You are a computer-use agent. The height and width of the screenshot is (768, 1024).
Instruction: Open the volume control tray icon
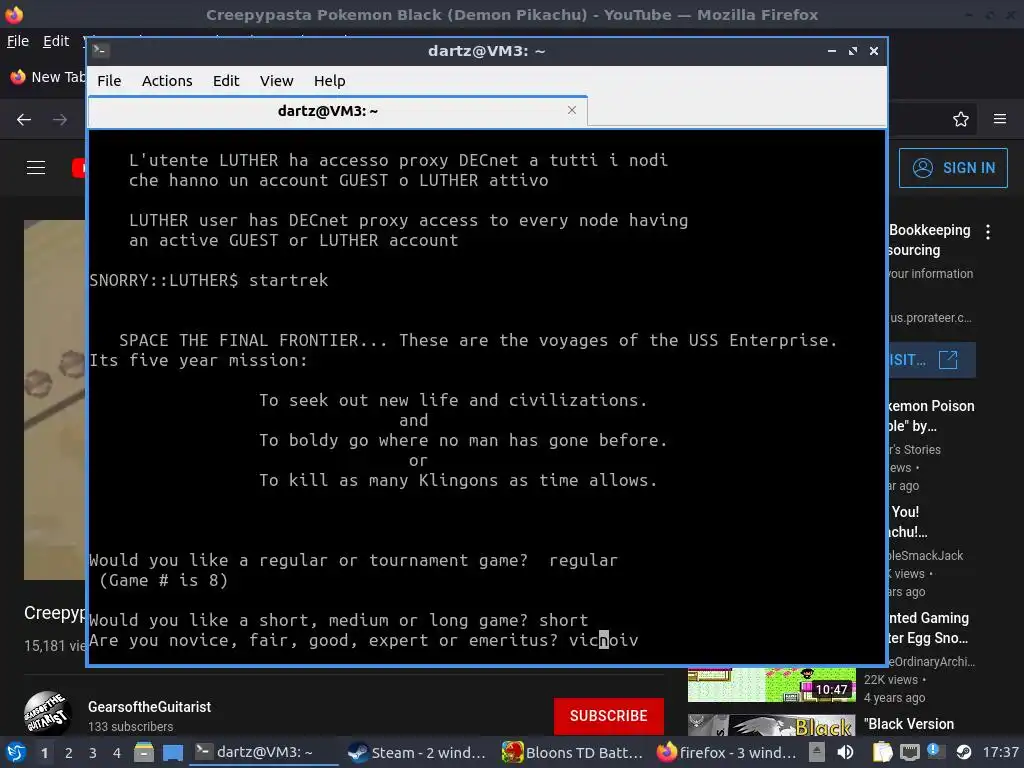[x=846, y=752]
